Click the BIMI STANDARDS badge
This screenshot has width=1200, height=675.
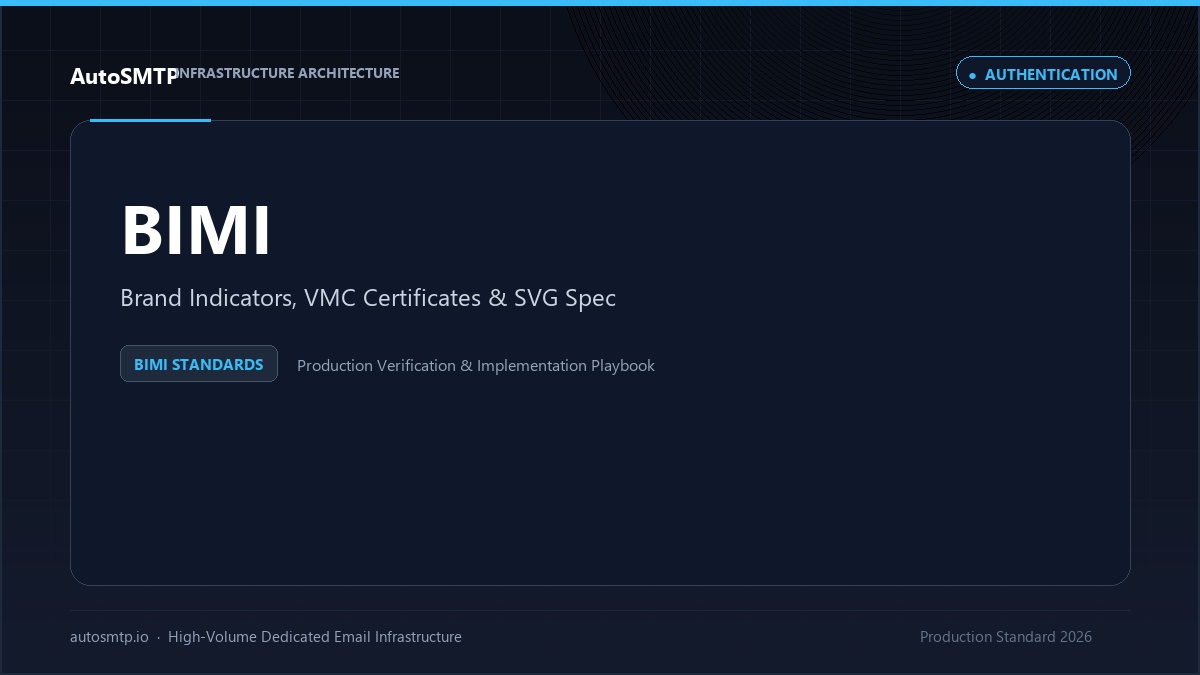pyautogui.click(x=199, y=364)
